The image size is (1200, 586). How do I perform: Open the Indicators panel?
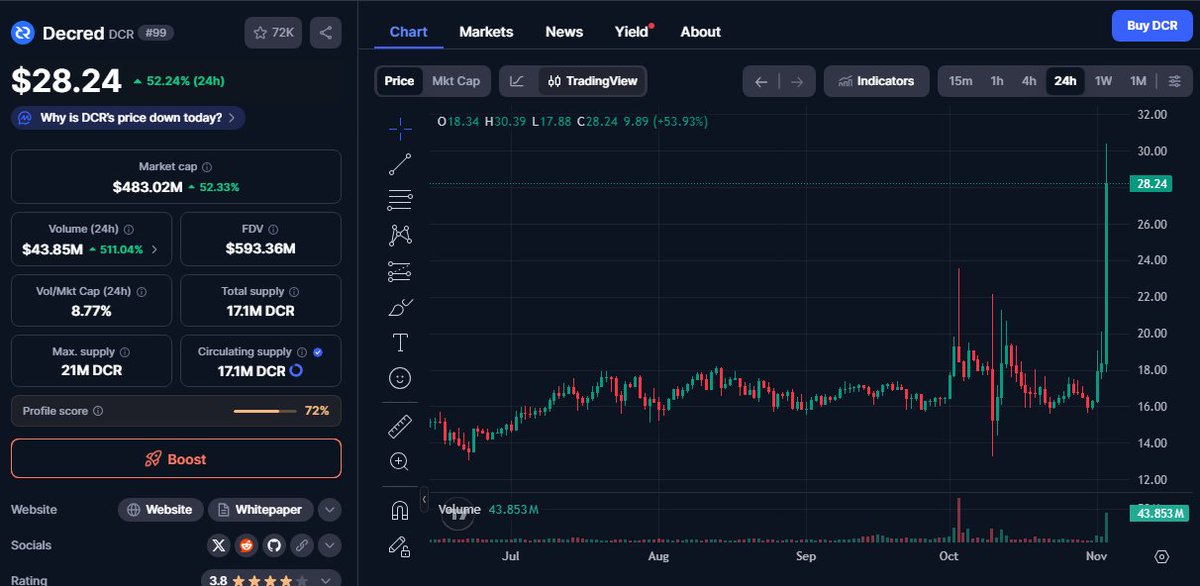pos(875,81)
